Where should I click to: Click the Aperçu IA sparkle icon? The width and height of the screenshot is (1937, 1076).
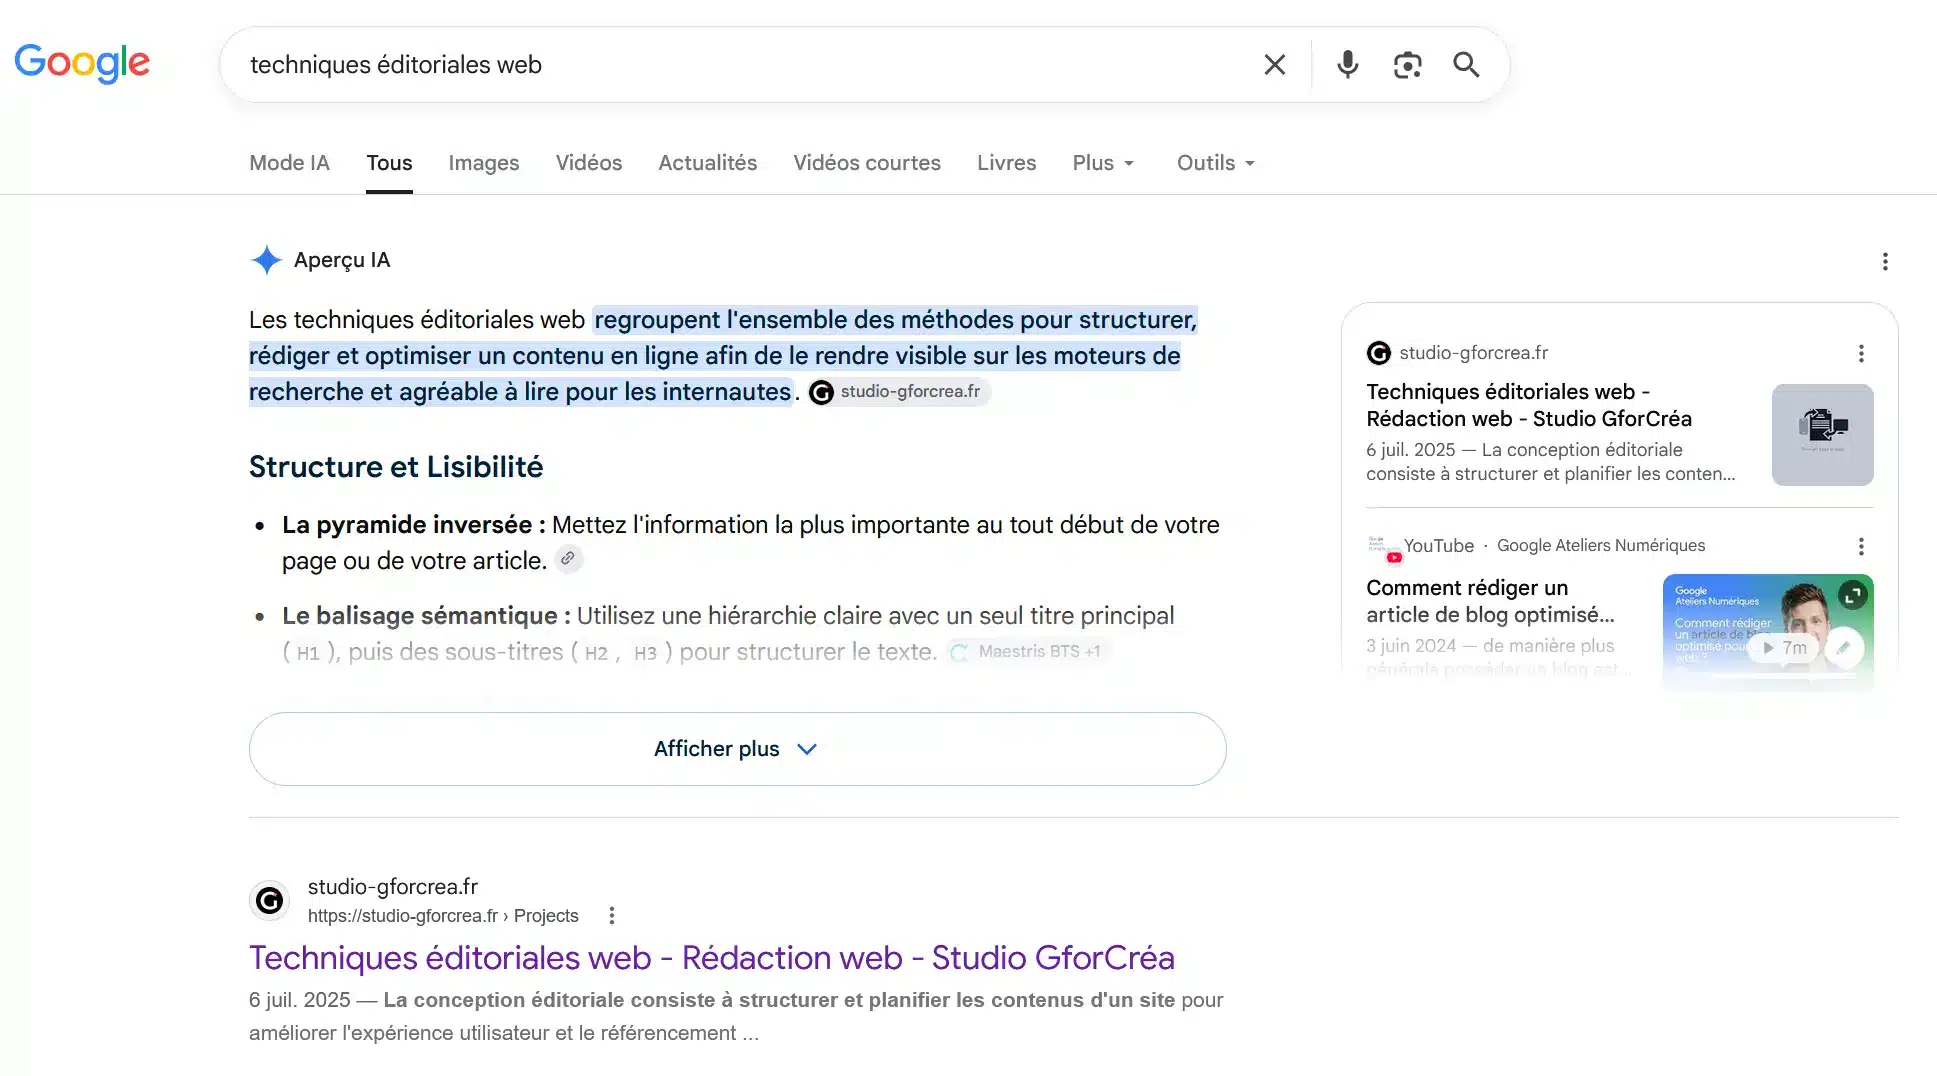coord(266,260)
